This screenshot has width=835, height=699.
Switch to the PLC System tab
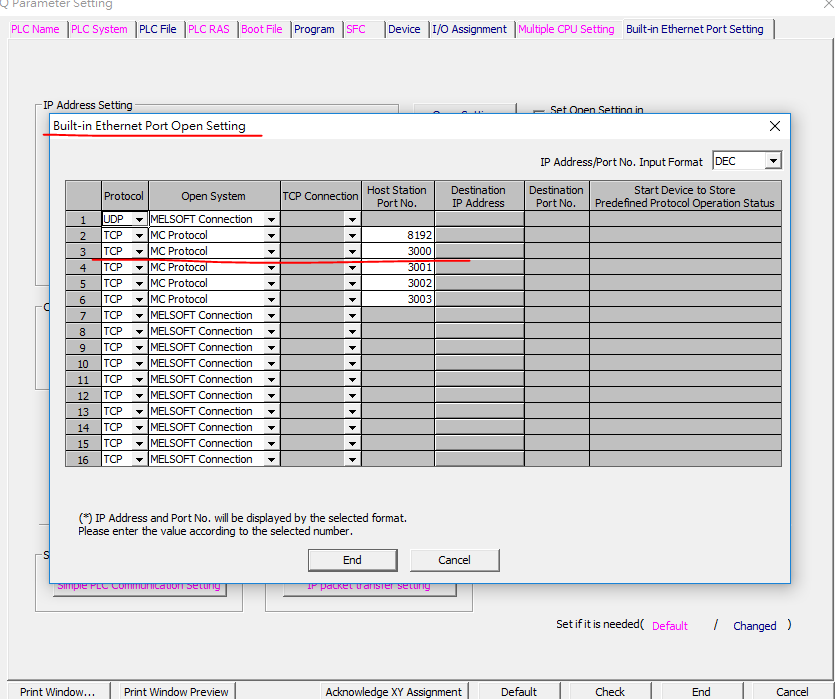click(99, 29)
